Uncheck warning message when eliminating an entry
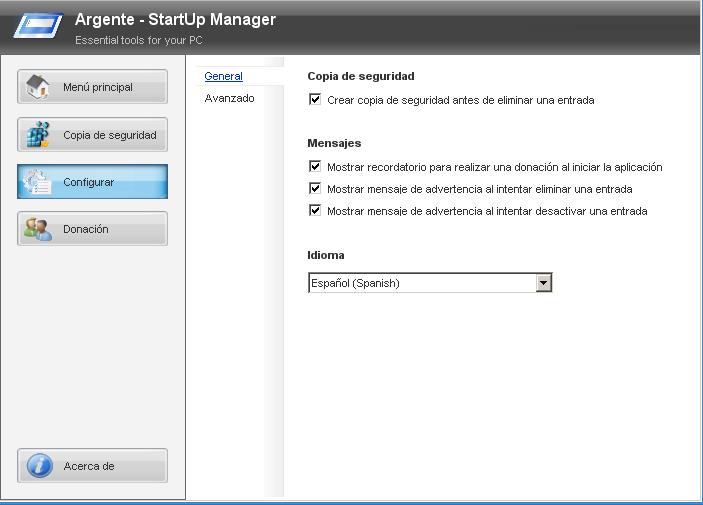Screen dimensions: 703x505 315,188
